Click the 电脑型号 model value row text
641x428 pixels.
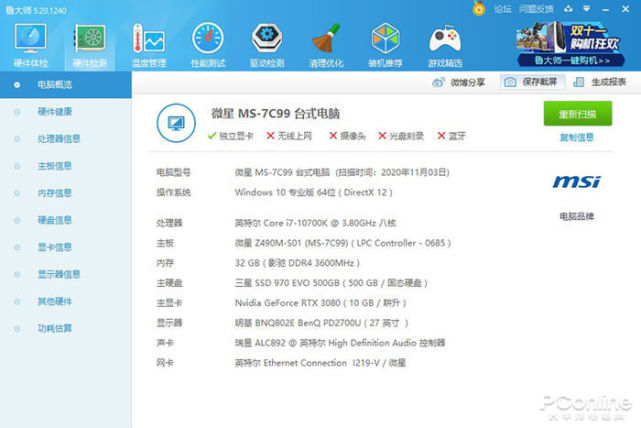[x=342, y=172]
